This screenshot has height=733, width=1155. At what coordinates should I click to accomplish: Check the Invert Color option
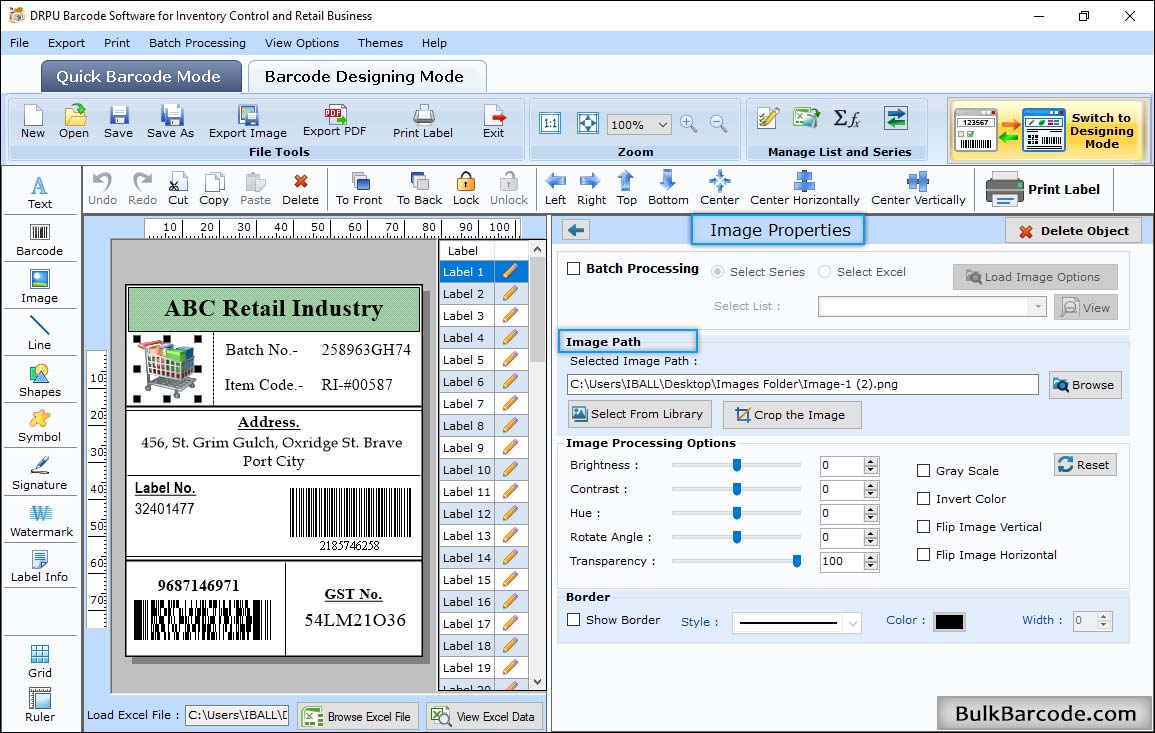pyautogui.click(x=923, y=499)
